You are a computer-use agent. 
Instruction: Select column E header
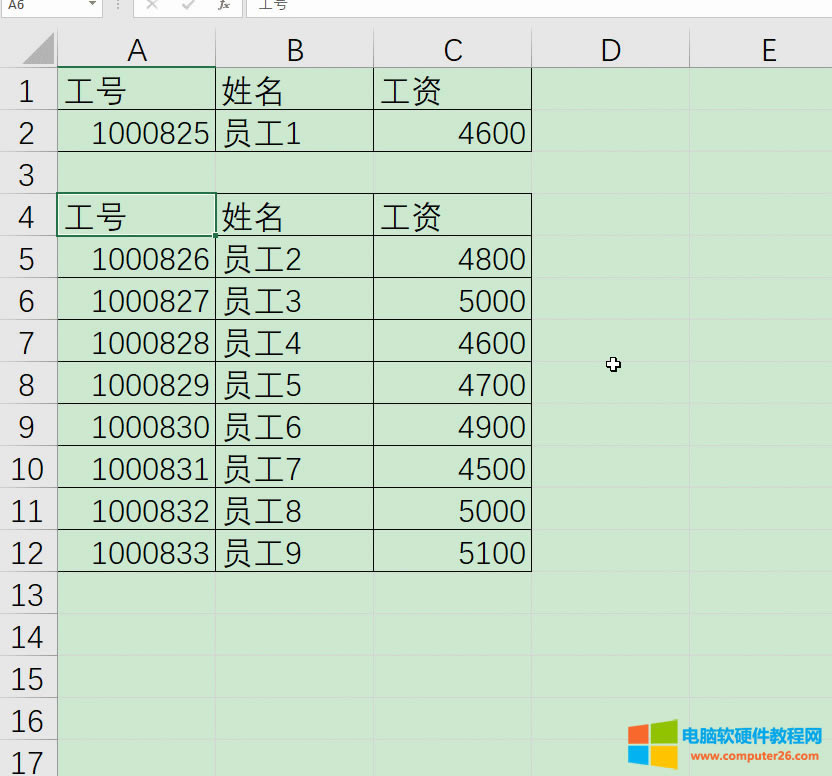(768, 50)
